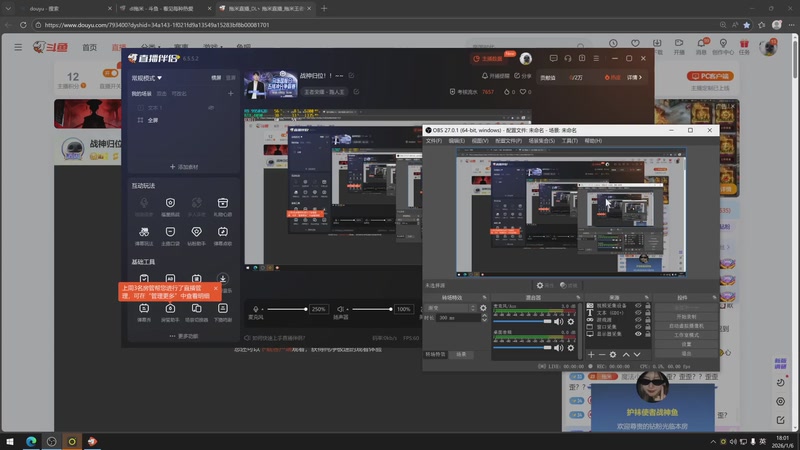Toggle lock on 显示器采集 source
Screen dimensions: 800x450
[647, 334]
